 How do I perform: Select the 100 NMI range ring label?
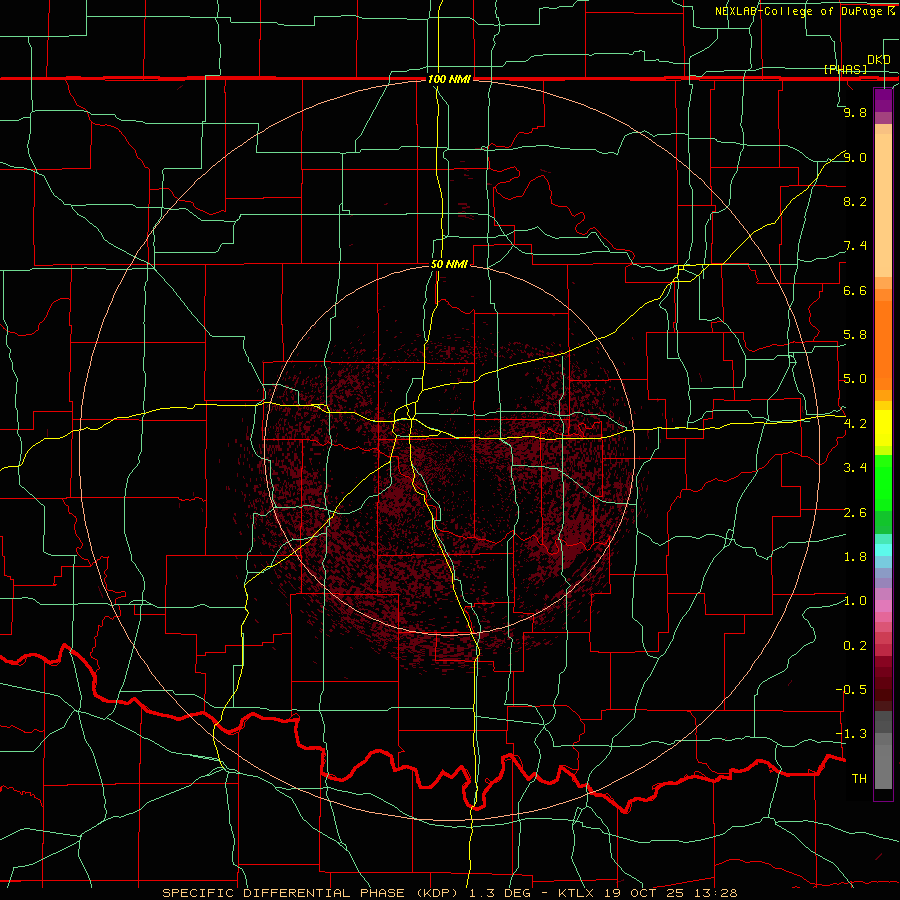click(x=449, y=79)
